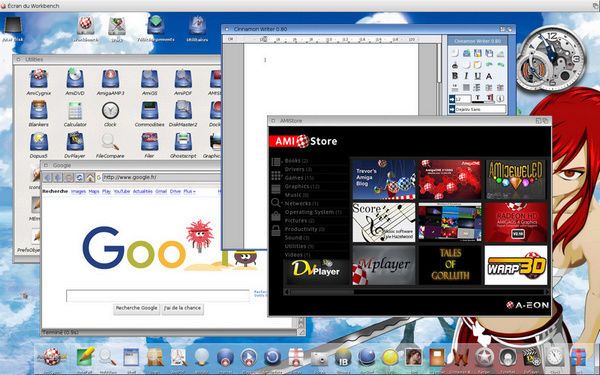The height and width of the screenshot is (375, 600).
Task: Launch the Clock icon in Utilities
Action: coord(110,114)
